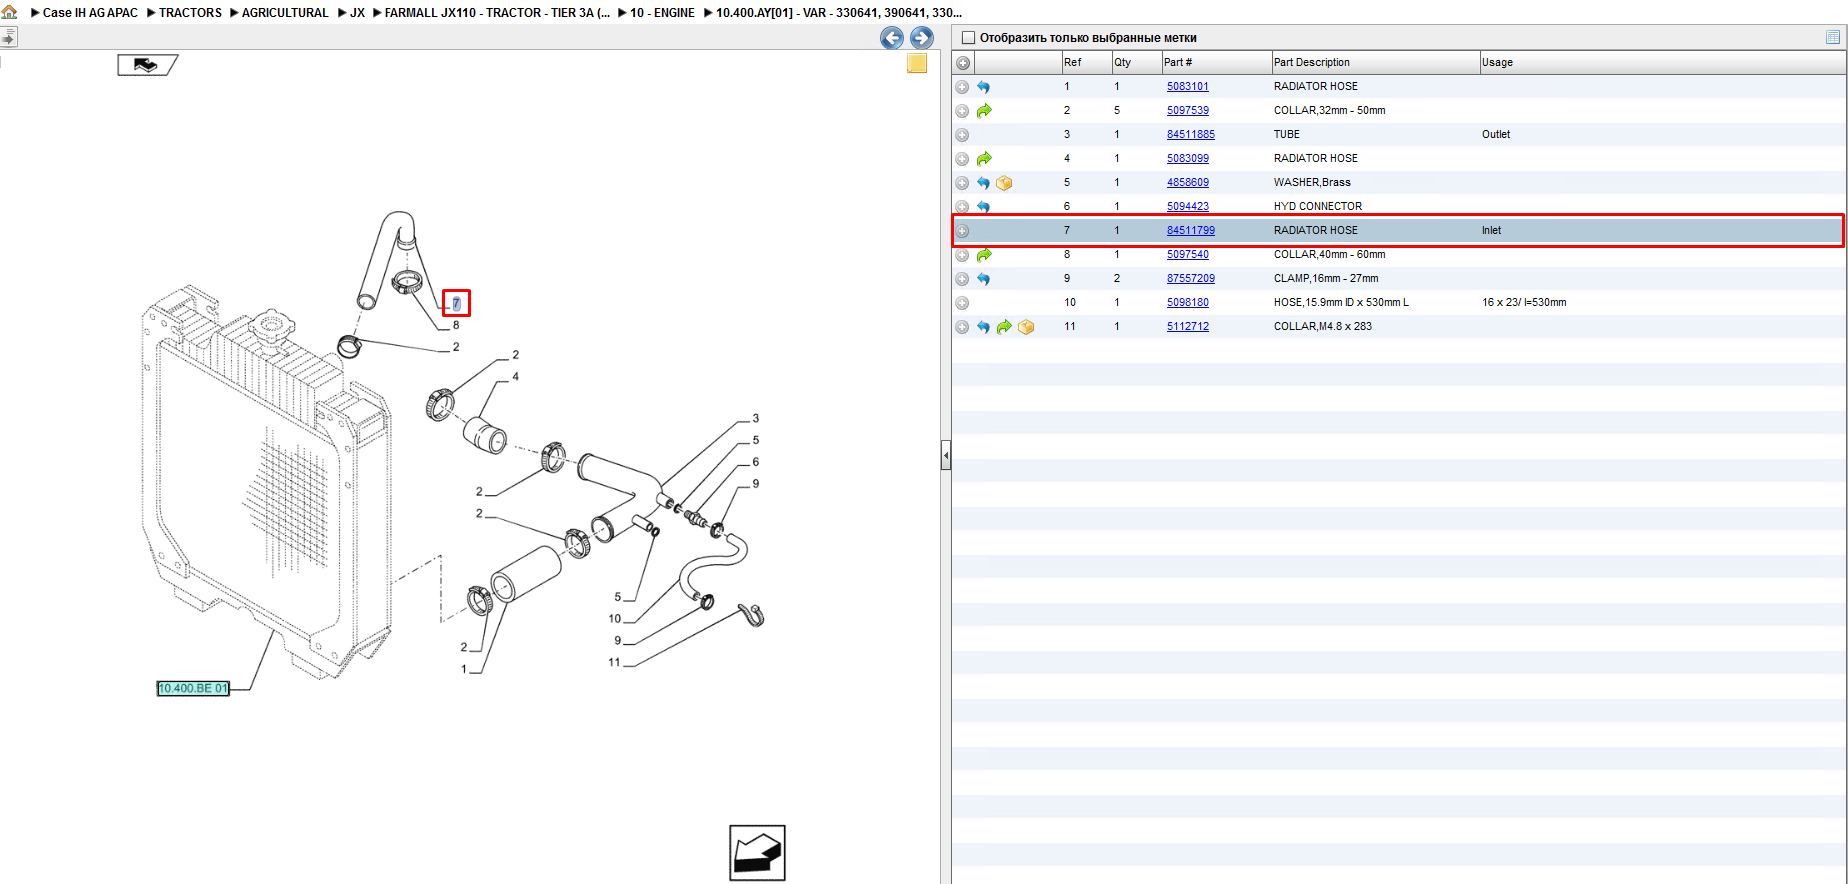Click plus icon for CLAMP row
Image resolution: width=1848 pixels, height=884 pixels.
click(962, 279)
